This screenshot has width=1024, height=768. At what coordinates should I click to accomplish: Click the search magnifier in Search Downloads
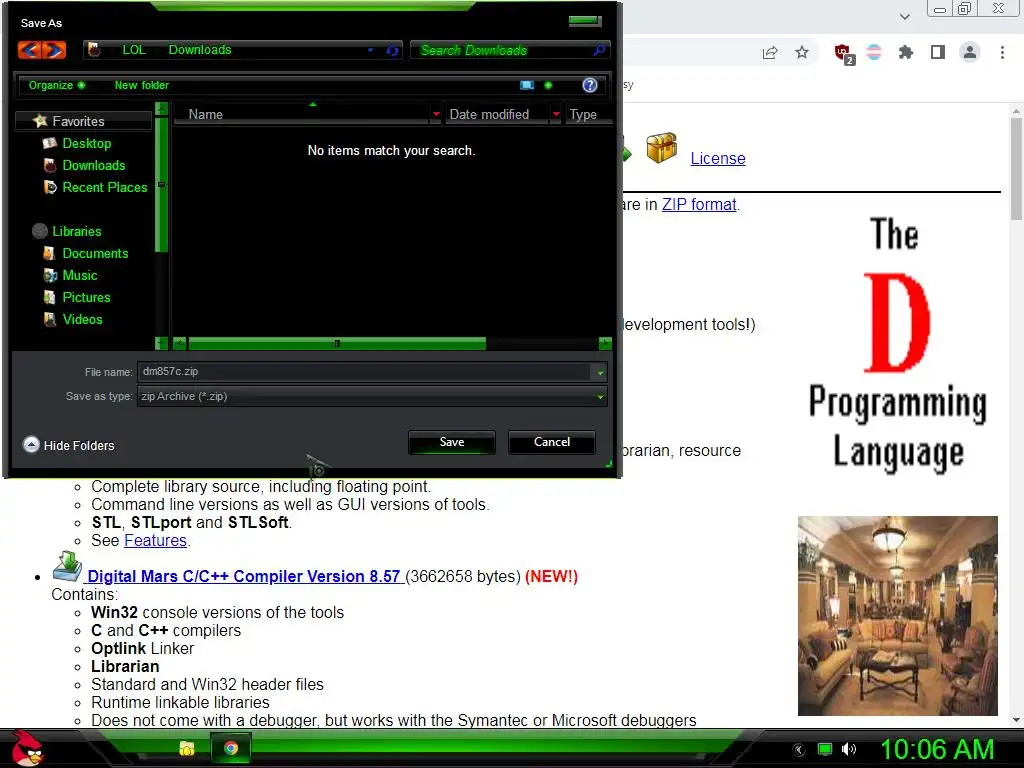[x=599, y=50]
